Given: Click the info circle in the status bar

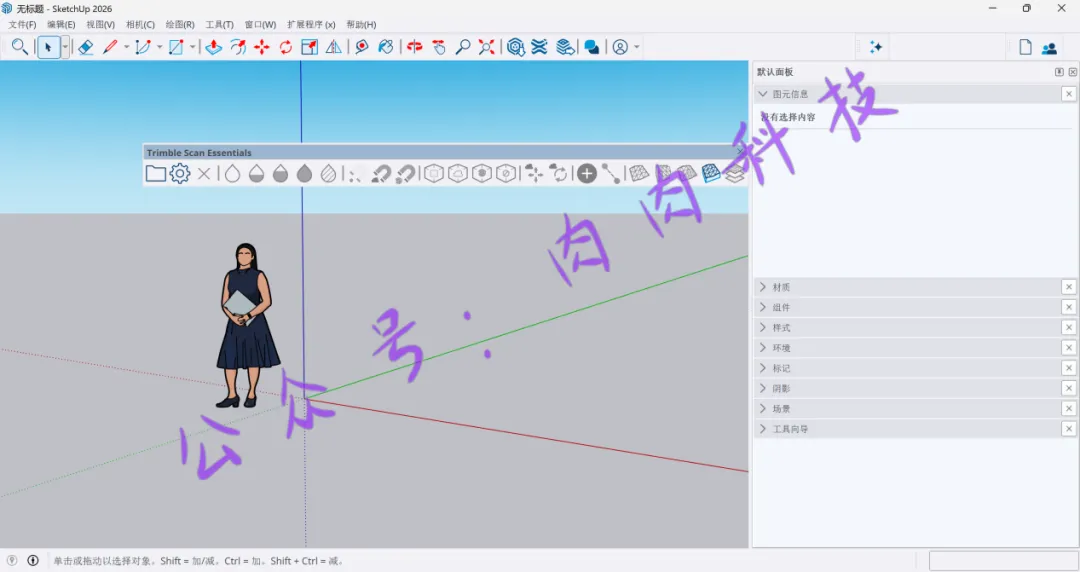Looking at the screenshot, I should [x=33, y=560].
